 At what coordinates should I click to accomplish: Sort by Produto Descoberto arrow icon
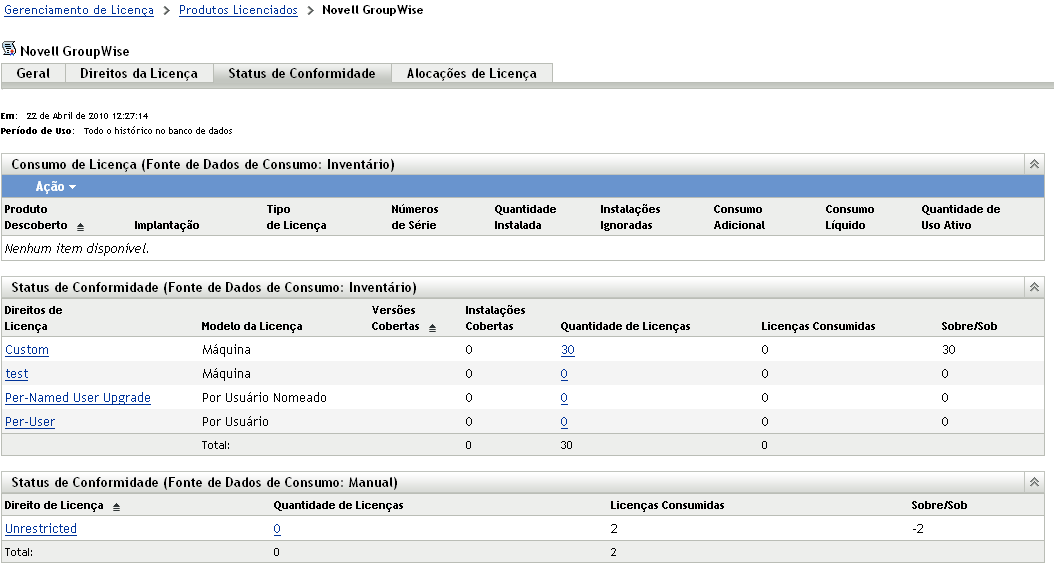pos(80,227)
